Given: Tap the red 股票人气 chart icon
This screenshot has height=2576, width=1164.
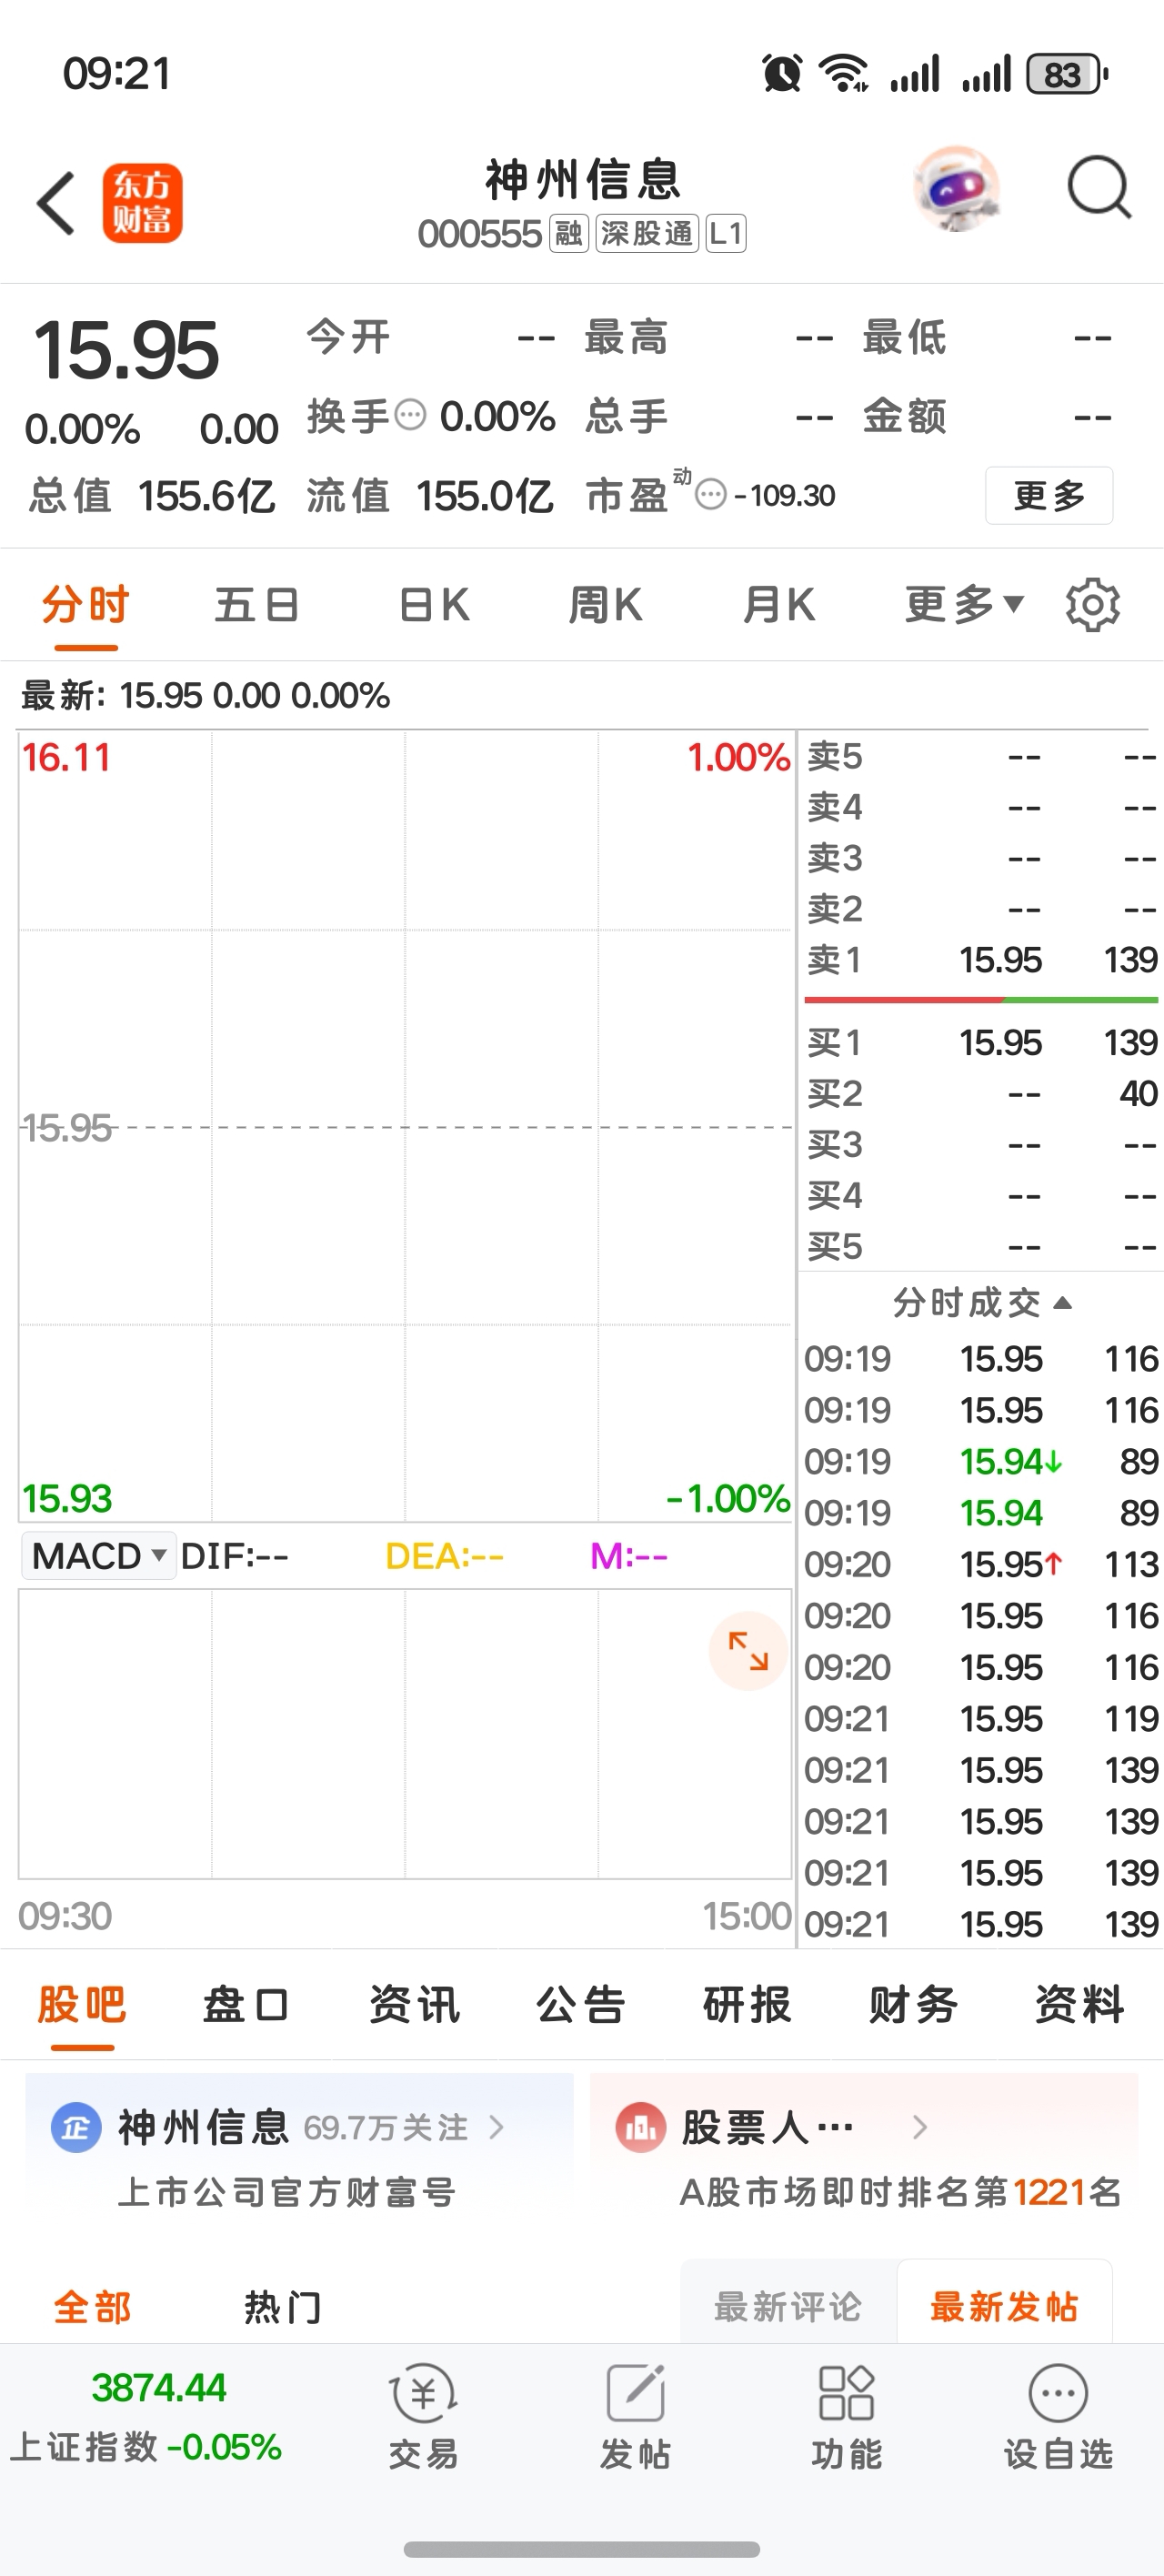Looking at the screenshot, I should [641, 2127].
